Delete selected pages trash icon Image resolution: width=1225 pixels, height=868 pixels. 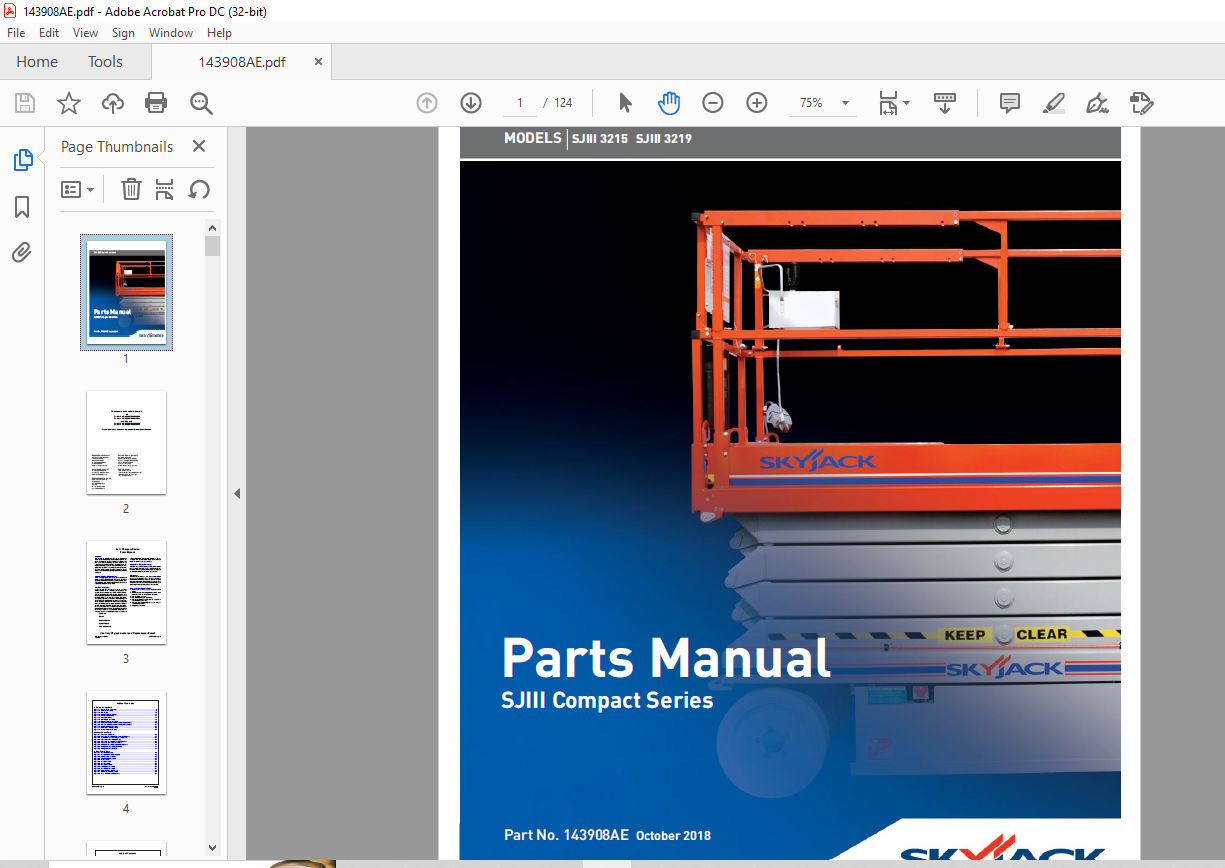coord(131,189)
